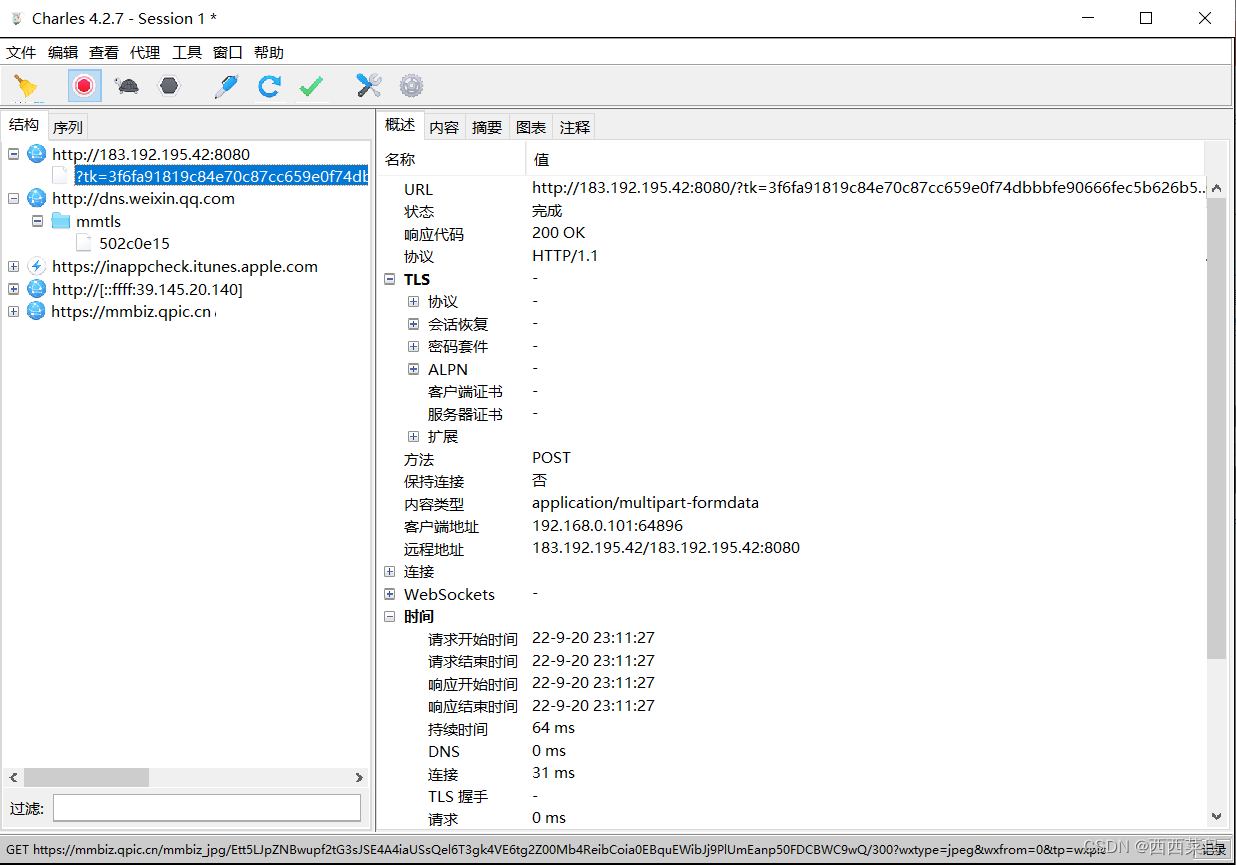Click inside the 过滤 filter input field
This screenshot has height=865, width=1236.
tap(205, 807)
